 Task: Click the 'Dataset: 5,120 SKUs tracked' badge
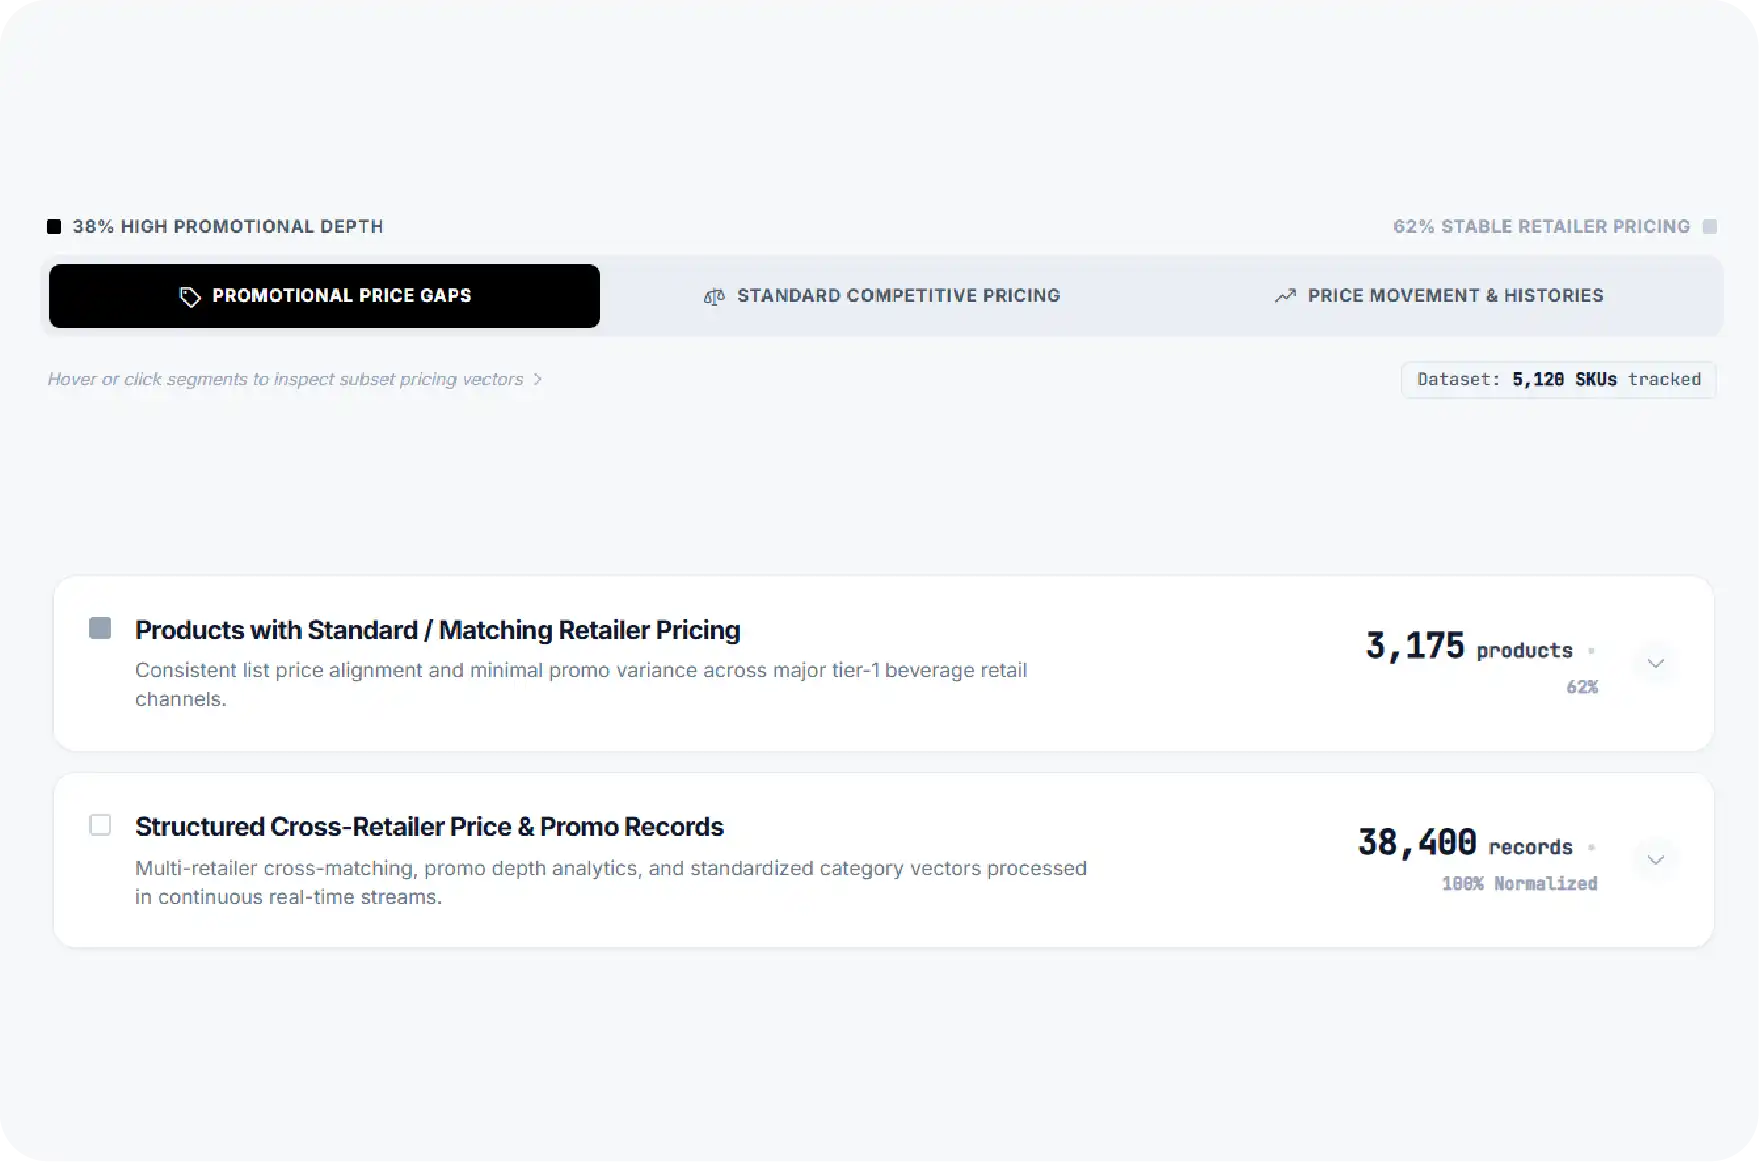[x=1559, y=380]
